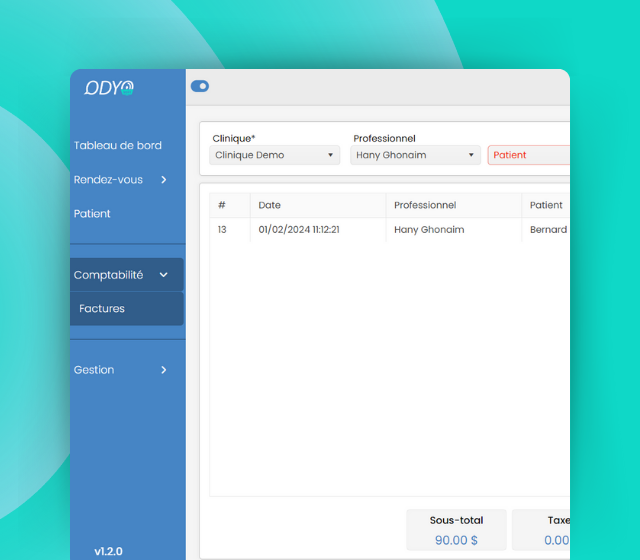Toggle the sidebar switch at top

(x=200, y=86)
